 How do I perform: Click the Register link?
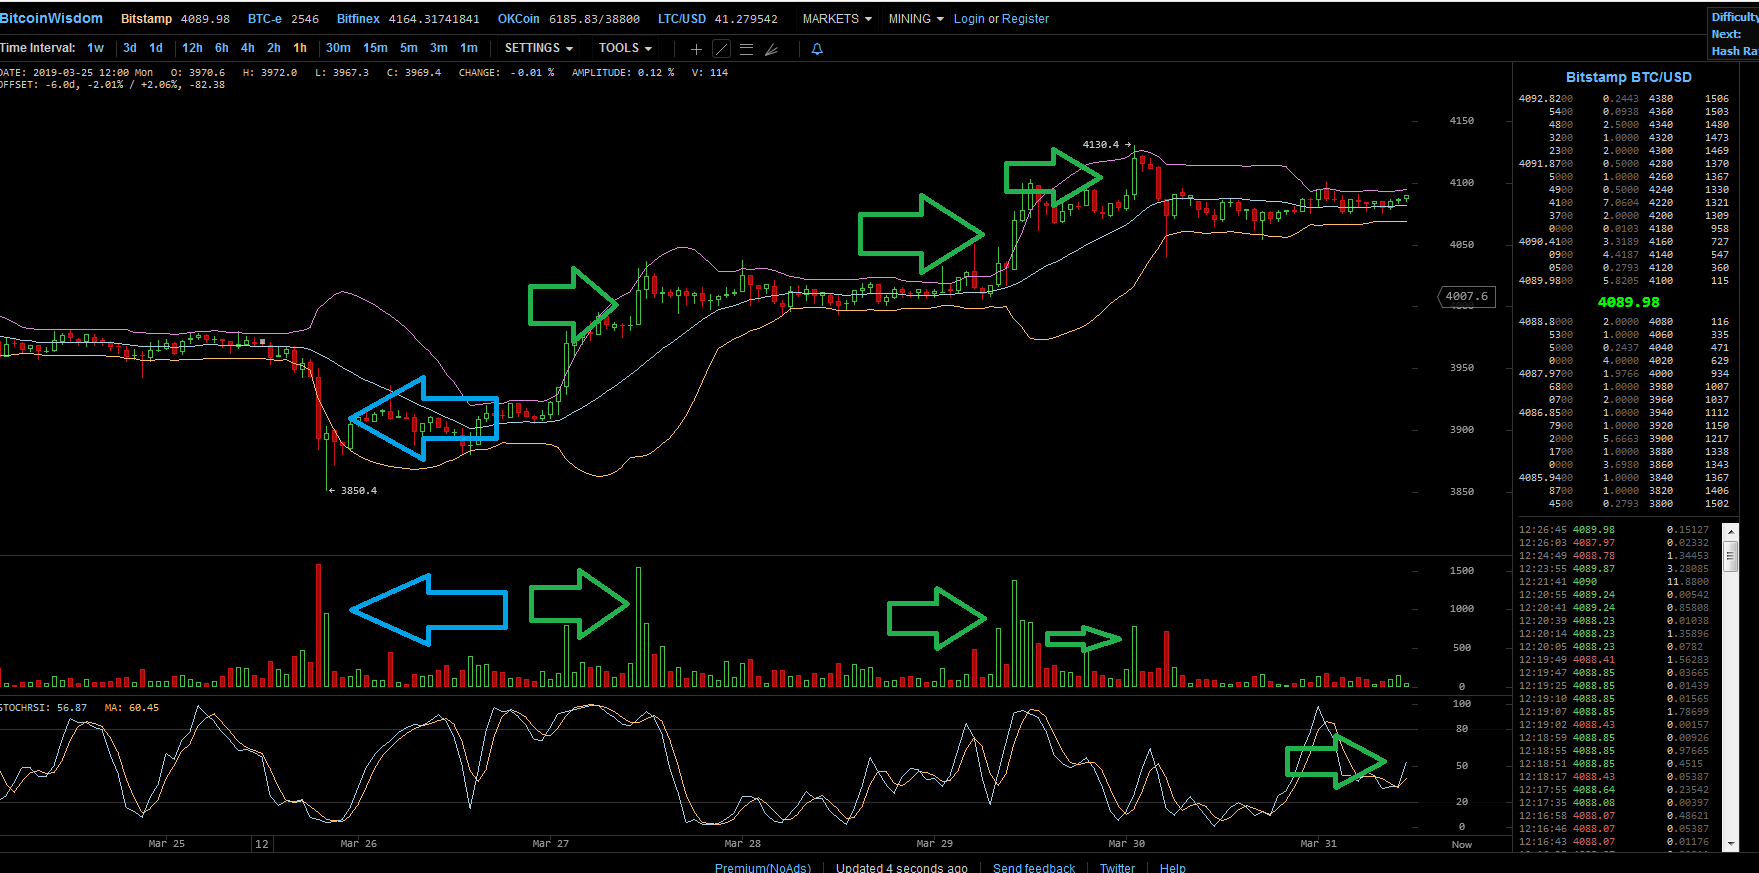pyautogui.click(x=1025, y=19)
